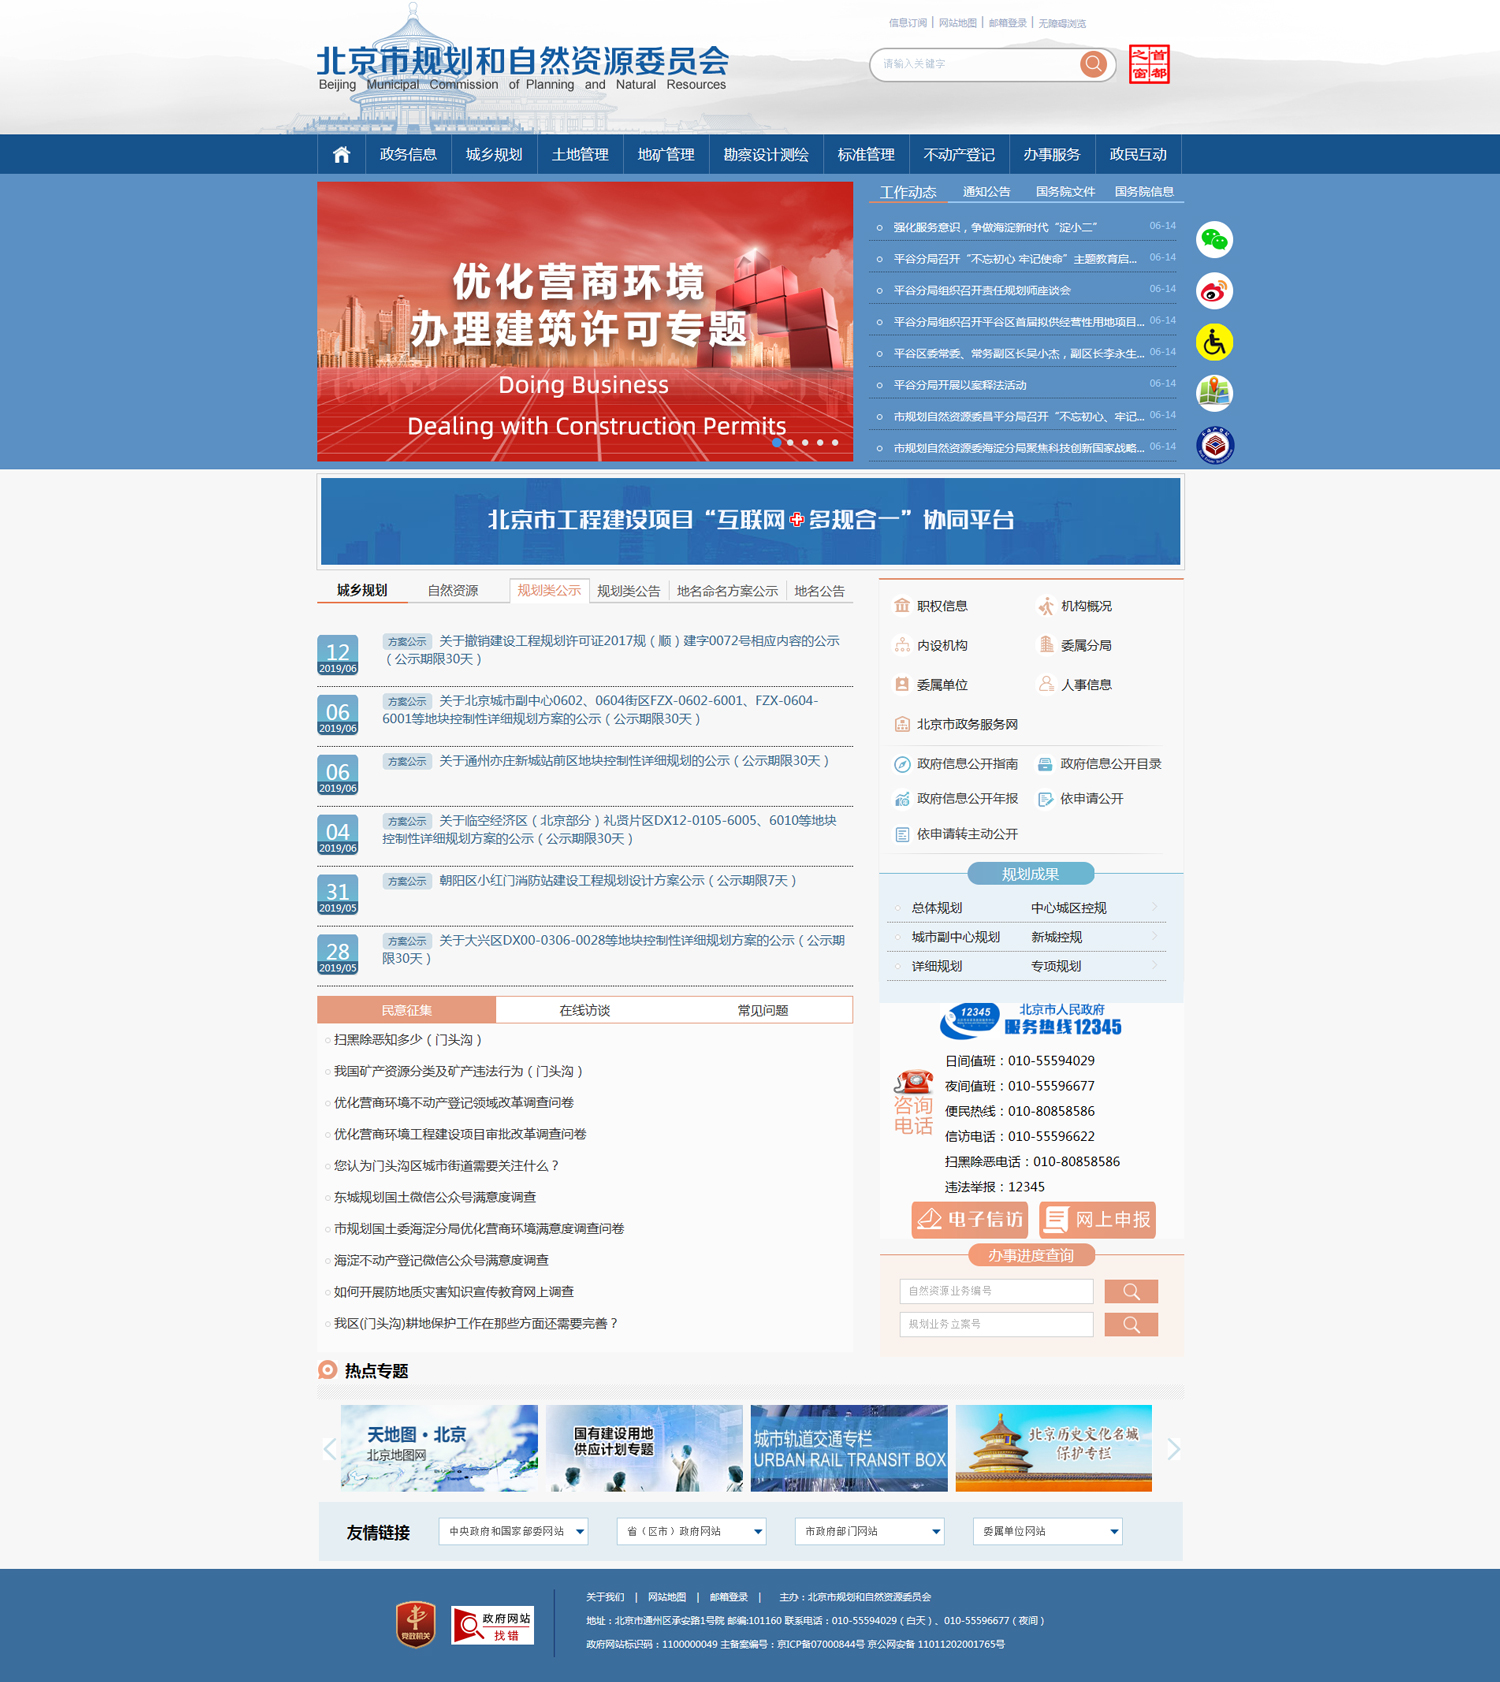
Task: Open 天地图·北京 topic thumbnail
Action: click(x=439, y=1448)
